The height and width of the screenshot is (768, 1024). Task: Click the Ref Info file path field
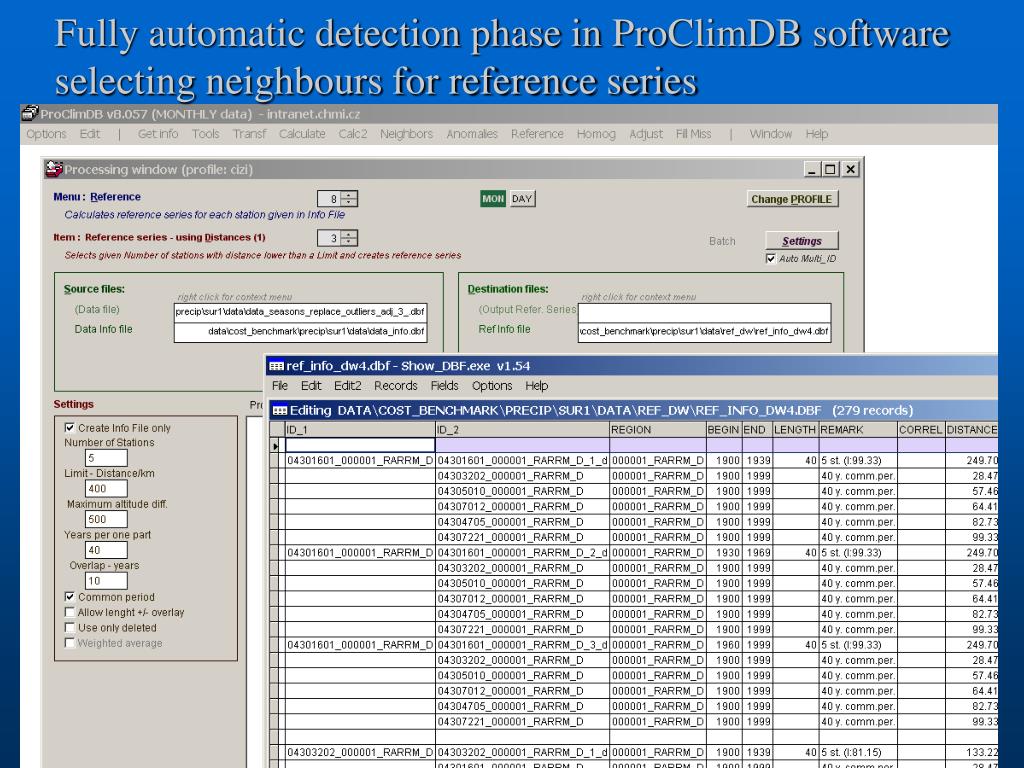(705, 332)
